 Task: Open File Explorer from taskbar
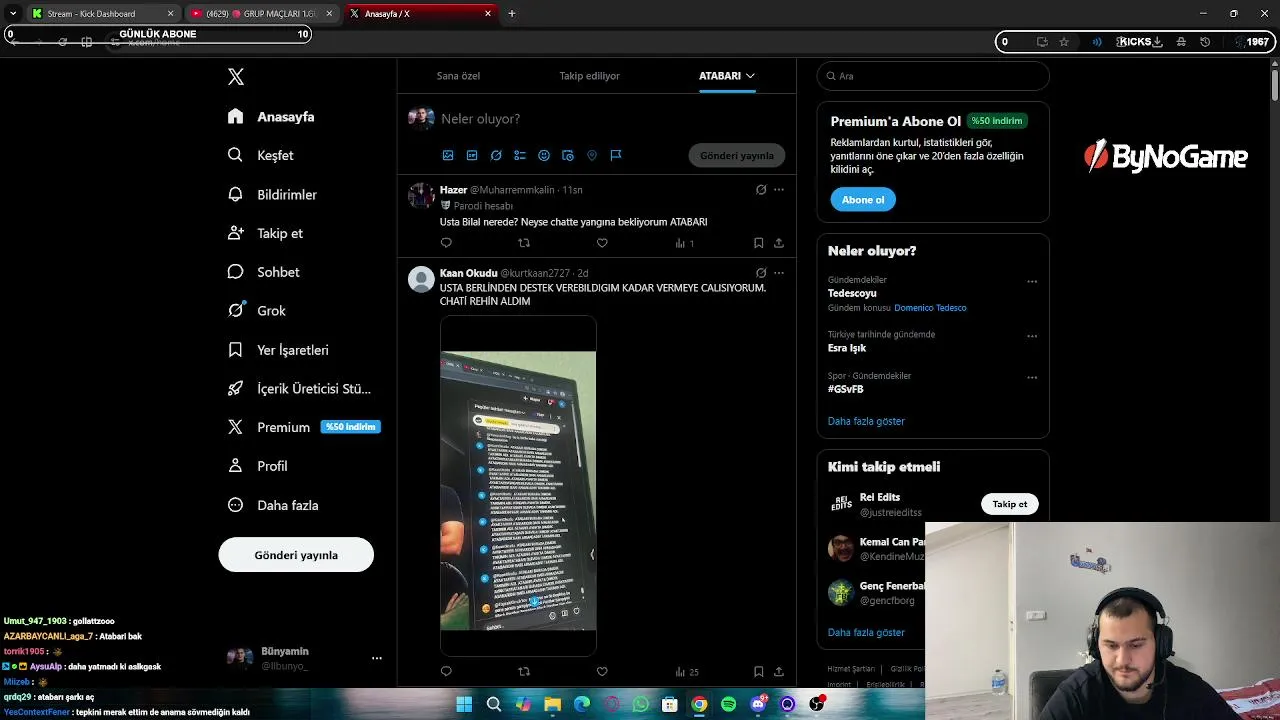click(552, 704)
